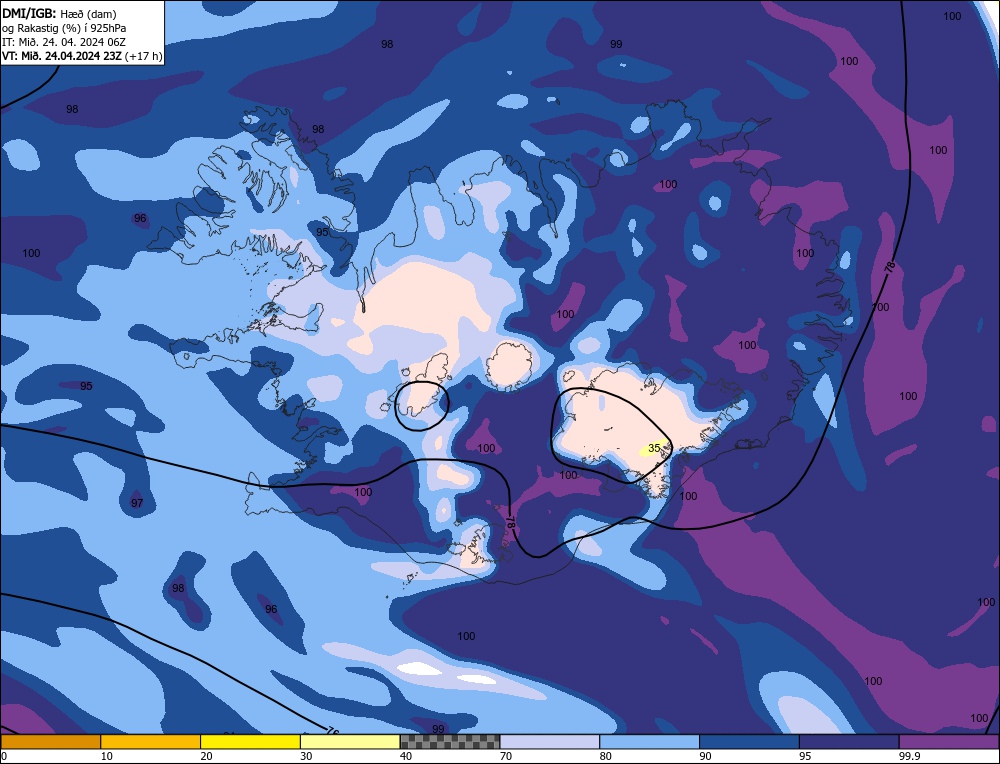Click the "30" tick below the color bar
Viewport: 1000px width, 764px height.
pyautogui.click(x=306, y=756)
